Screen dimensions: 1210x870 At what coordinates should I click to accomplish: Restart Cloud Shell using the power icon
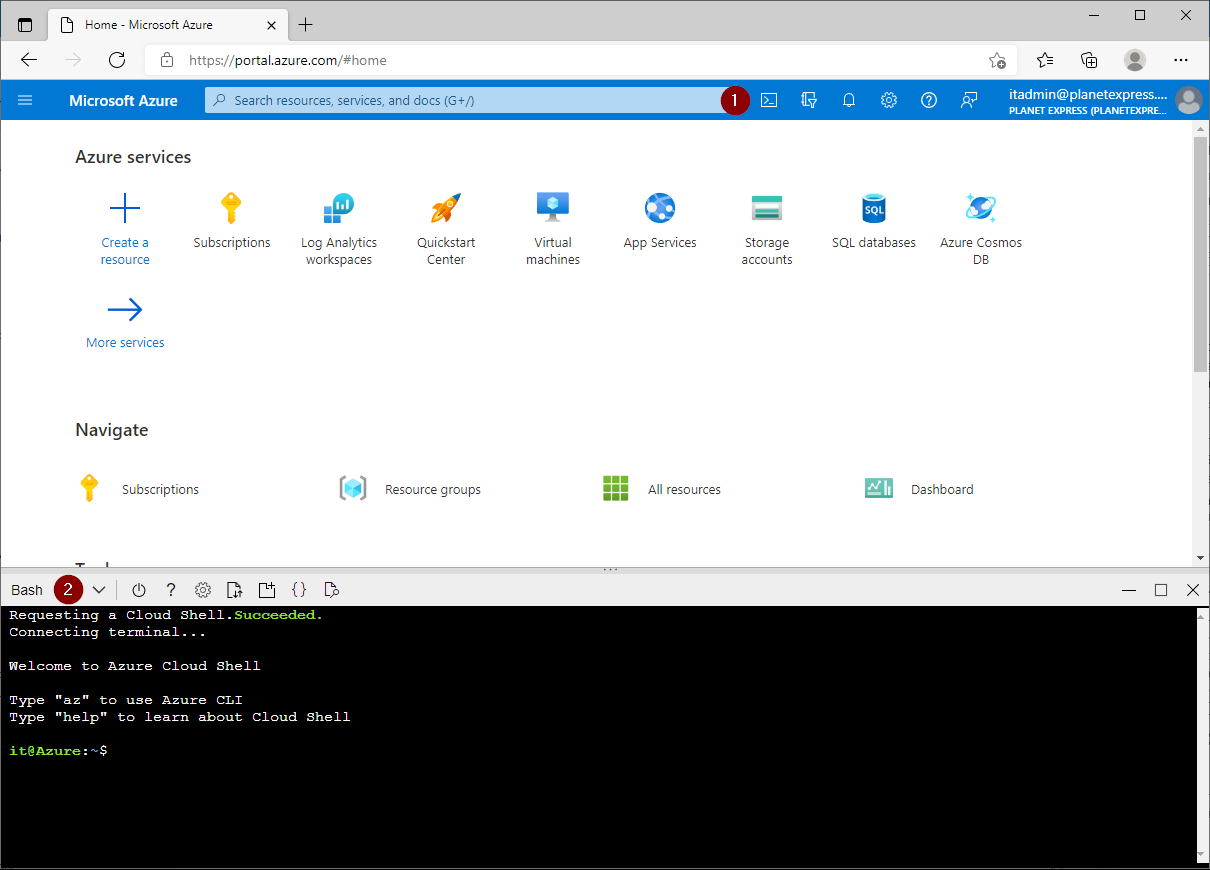point(139,590)
